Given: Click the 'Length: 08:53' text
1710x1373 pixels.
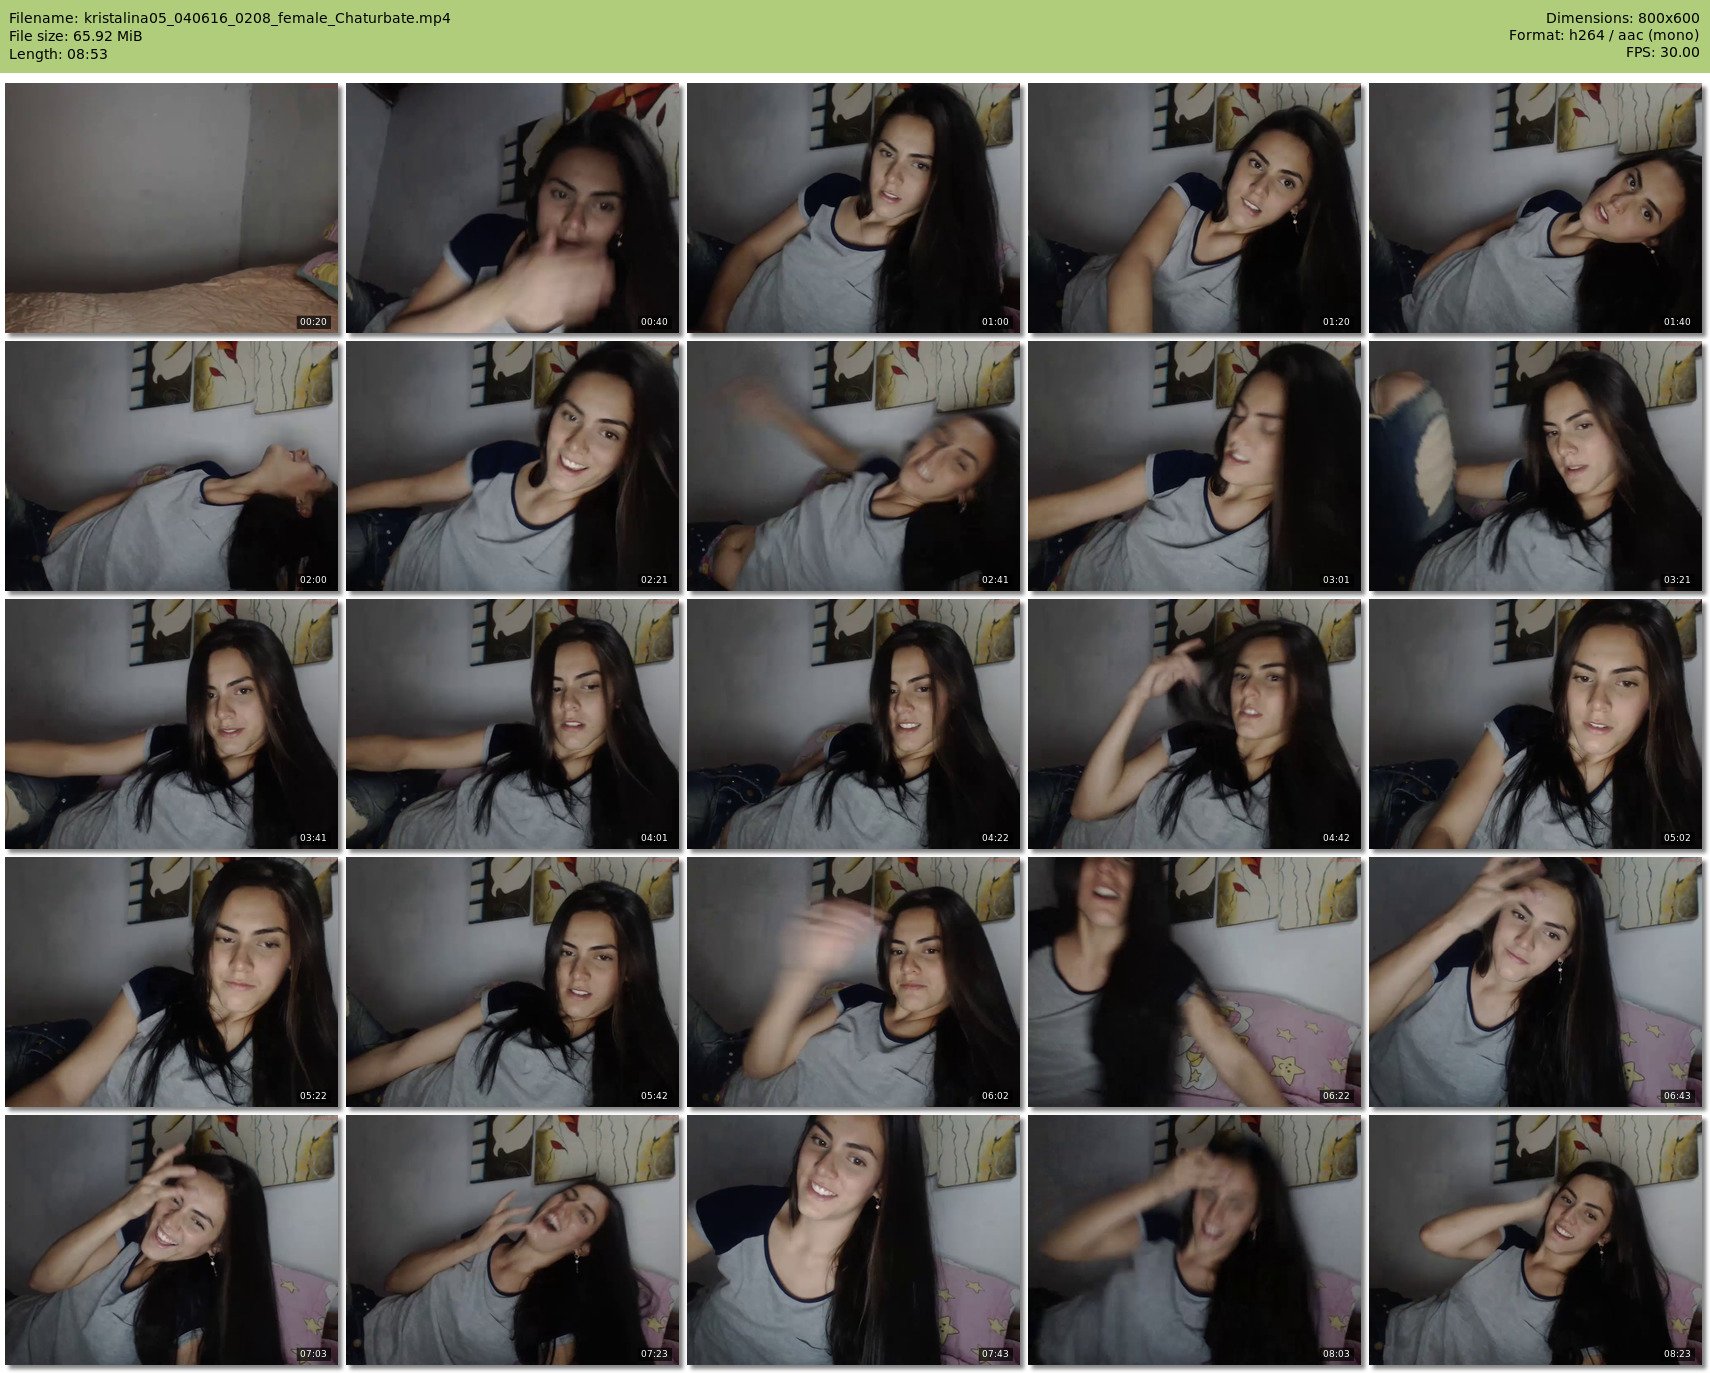Looking at the screenshot, I should coord(58,54).
